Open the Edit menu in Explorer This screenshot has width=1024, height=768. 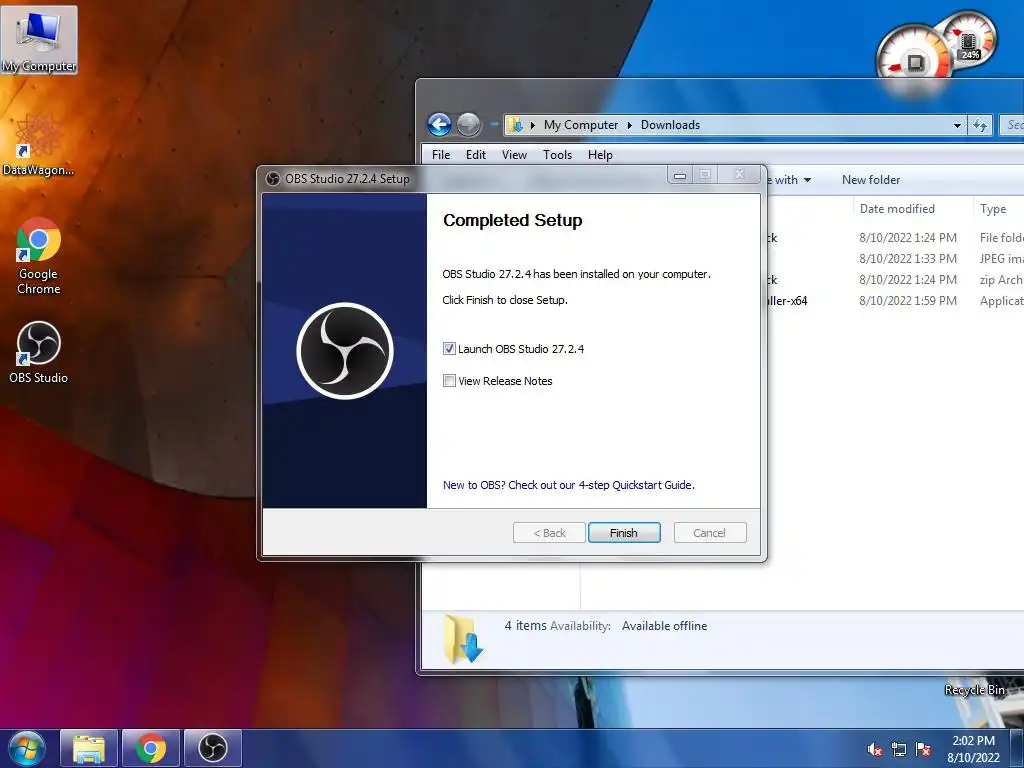point(475,155)
